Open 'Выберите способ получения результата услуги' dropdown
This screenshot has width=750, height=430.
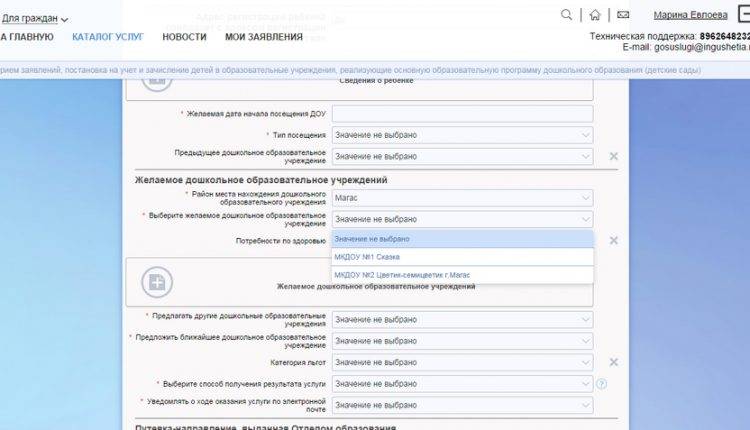pyautogui.click(x=462, y=384)
